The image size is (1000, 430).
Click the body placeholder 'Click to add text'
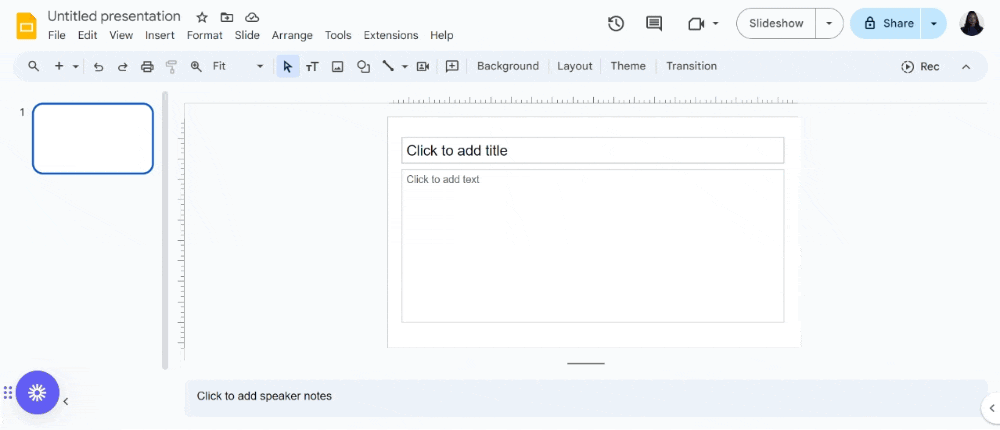[x=592, y=246]
